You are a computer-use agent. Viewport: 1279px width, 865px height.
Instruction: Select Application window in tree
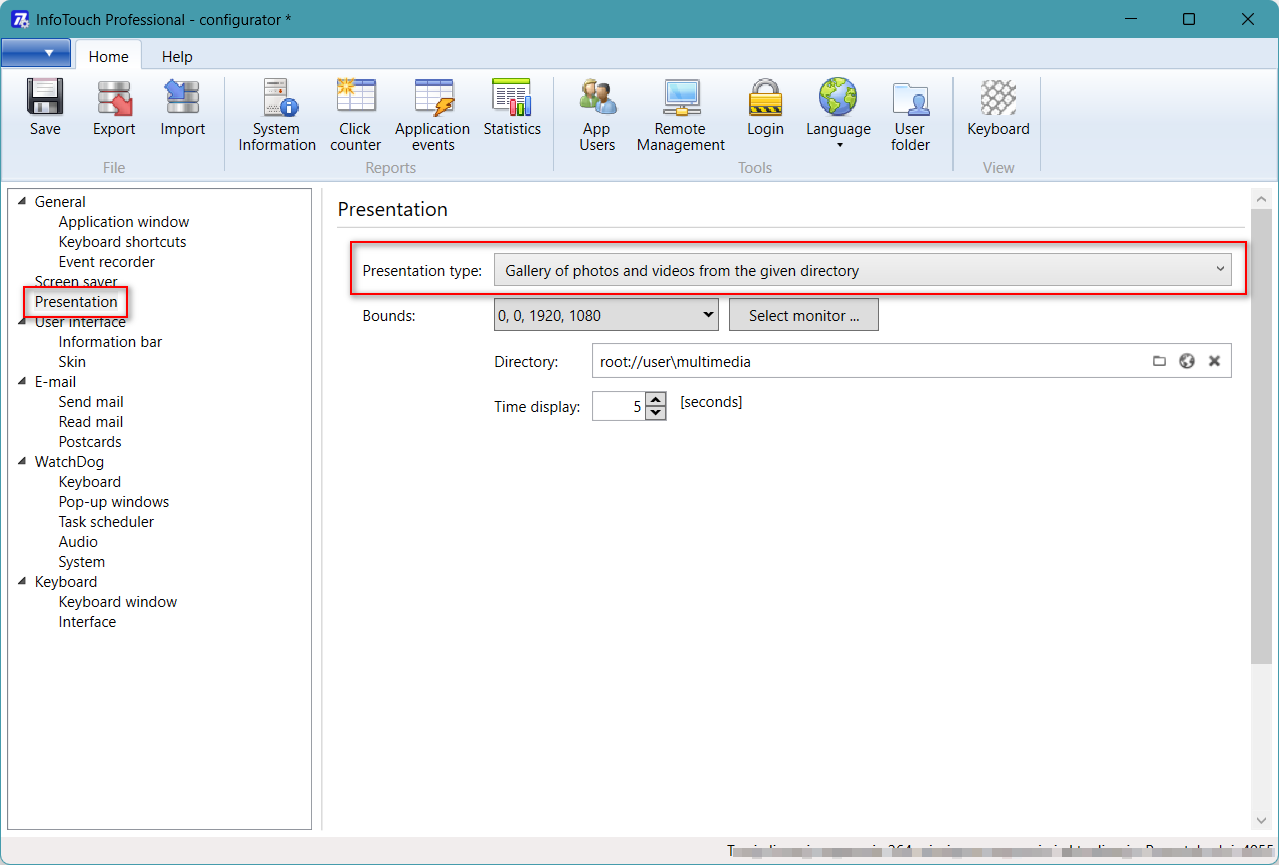point(124,221)
